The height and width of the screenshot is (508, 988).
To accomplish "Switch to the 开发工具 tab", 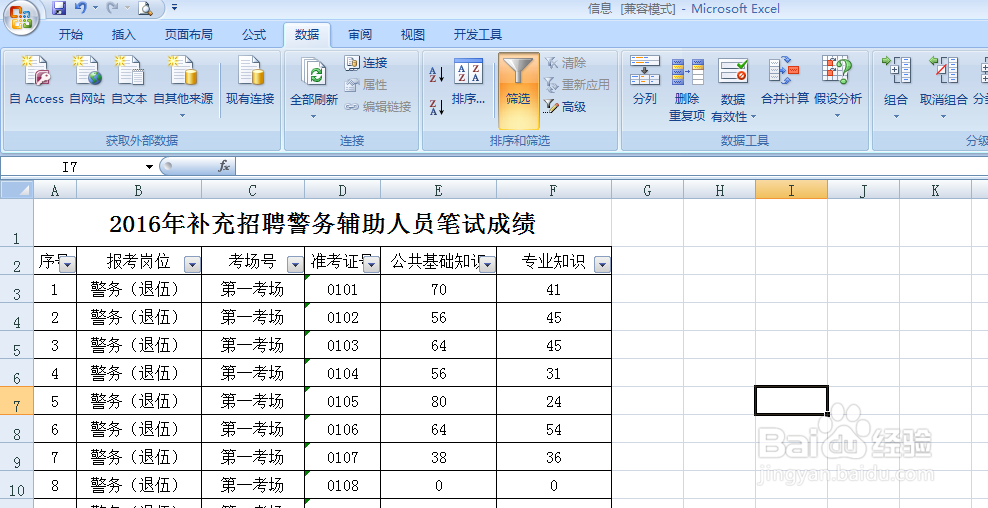I will (478, 35).
